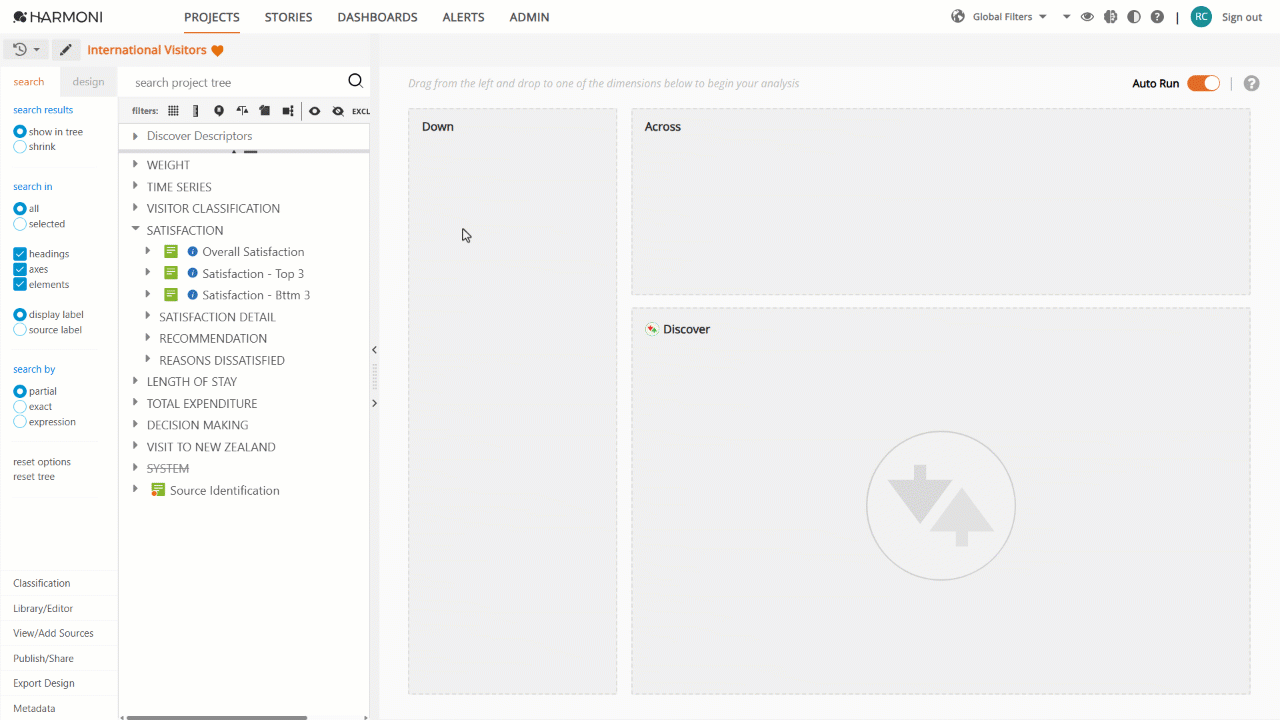The width and height of the screenshot is (1280, 720).
Task: Uncheck the headings checkbox
Action: [x=20, y=254]
